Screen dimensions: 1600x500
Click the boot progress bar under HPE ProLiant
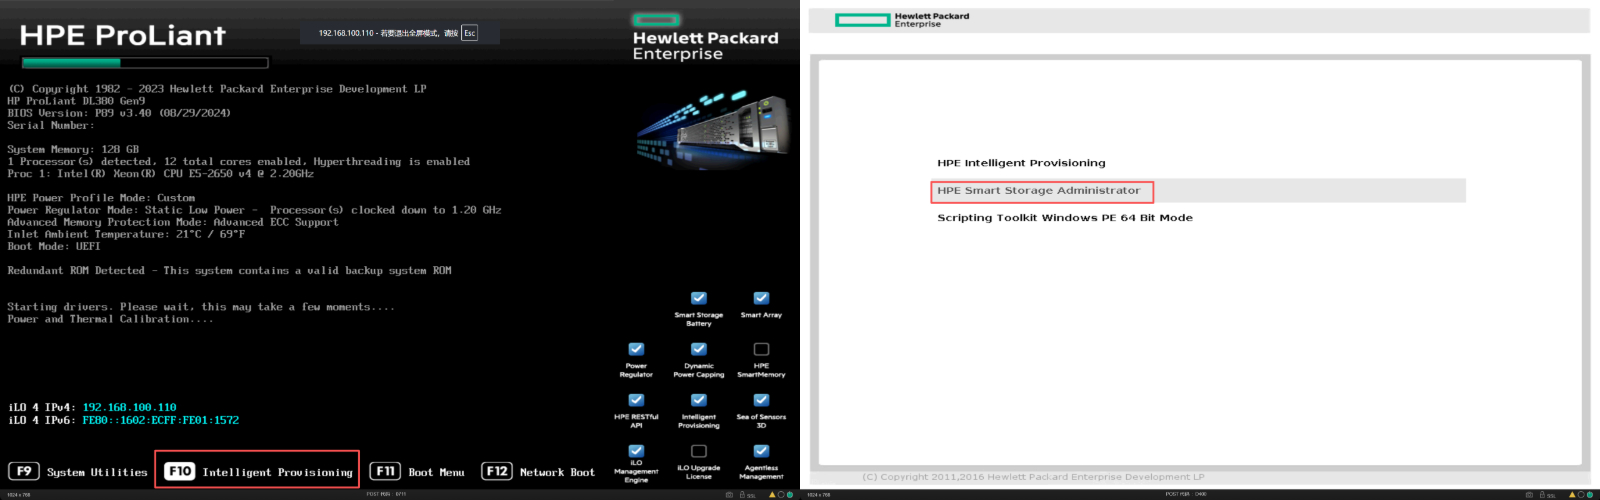point(145,63)
